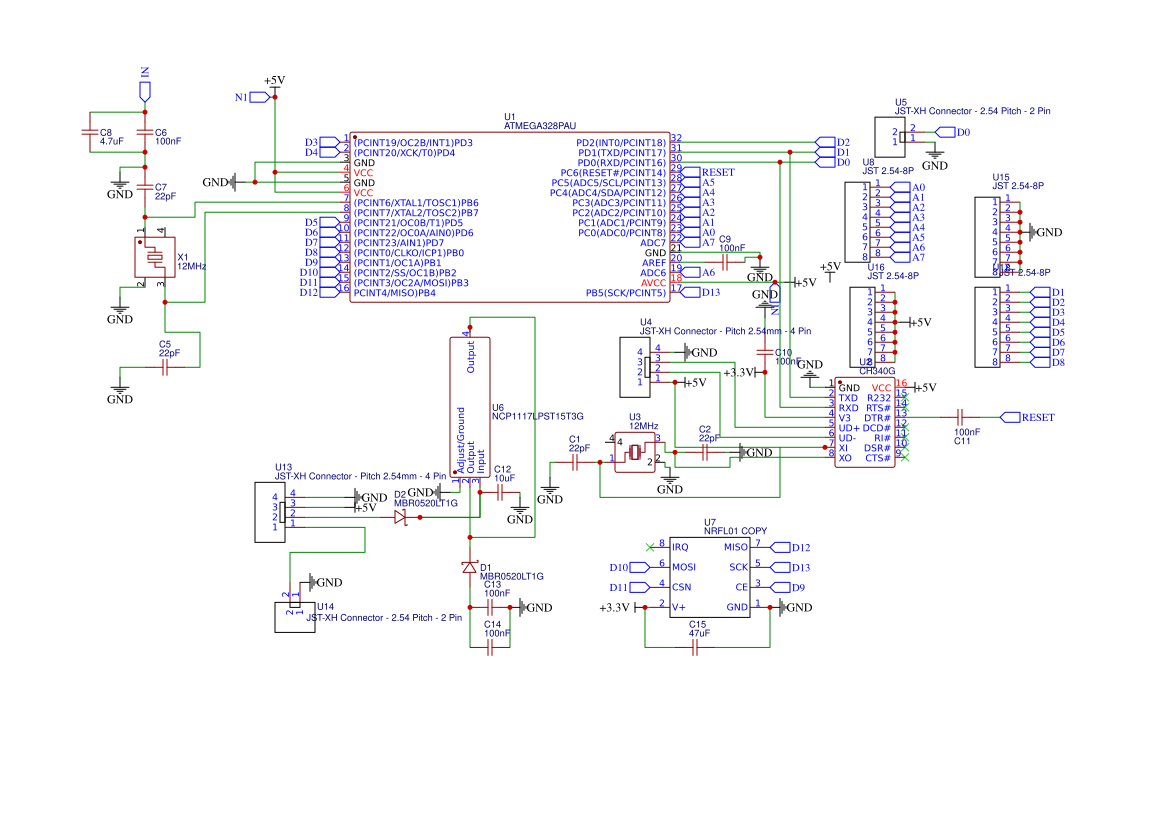Click the N1 net port near +5V

pyautogui.click(x=259, y=98)
